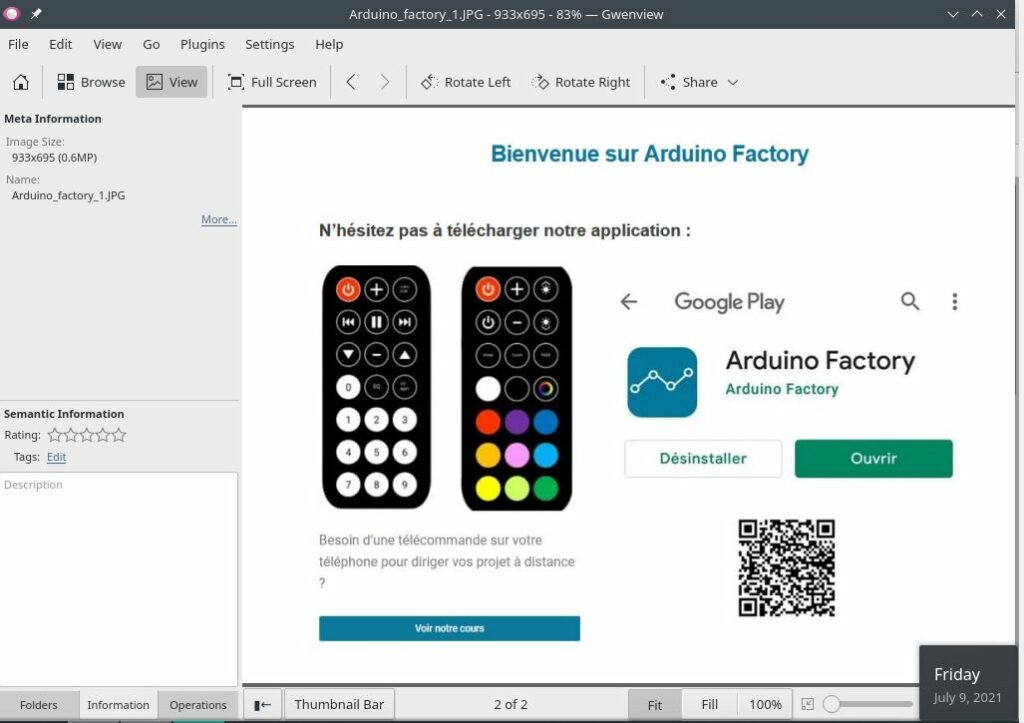Click the Edit tags link
This screenshot has height=723, width=1024.
[x=56, y=457]
